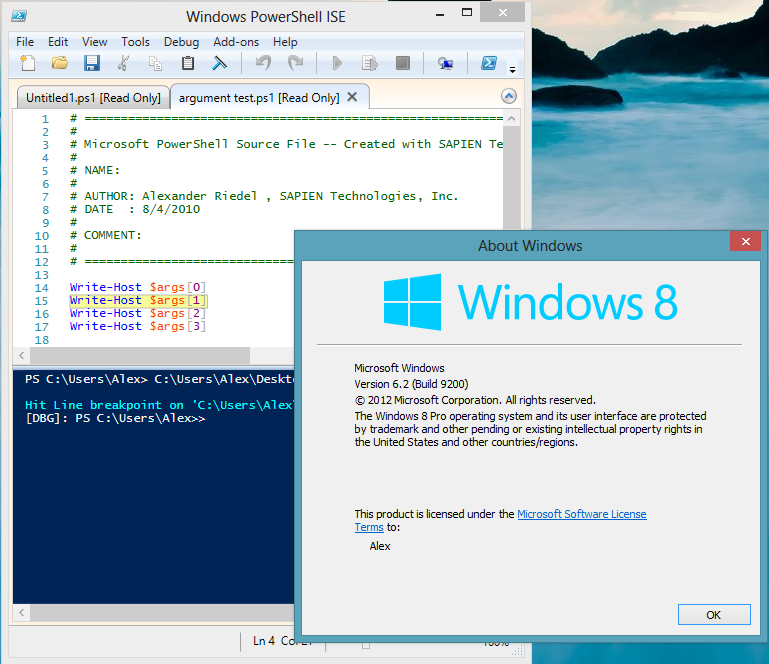Click the script pane horizontal scrollbar left arrow
This screenshot has width=769, height=664.
(x=22, y=355)
